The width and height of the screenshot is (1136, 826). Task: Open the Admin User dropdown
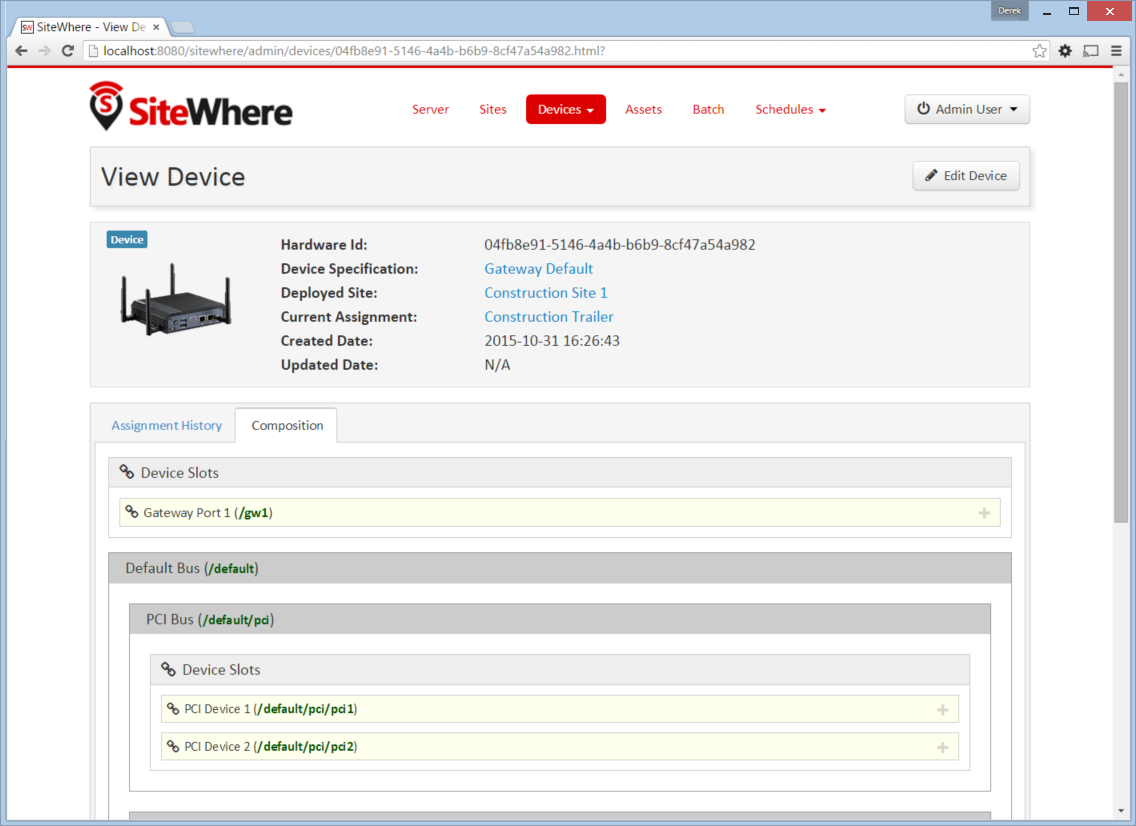tap(967, 109)
